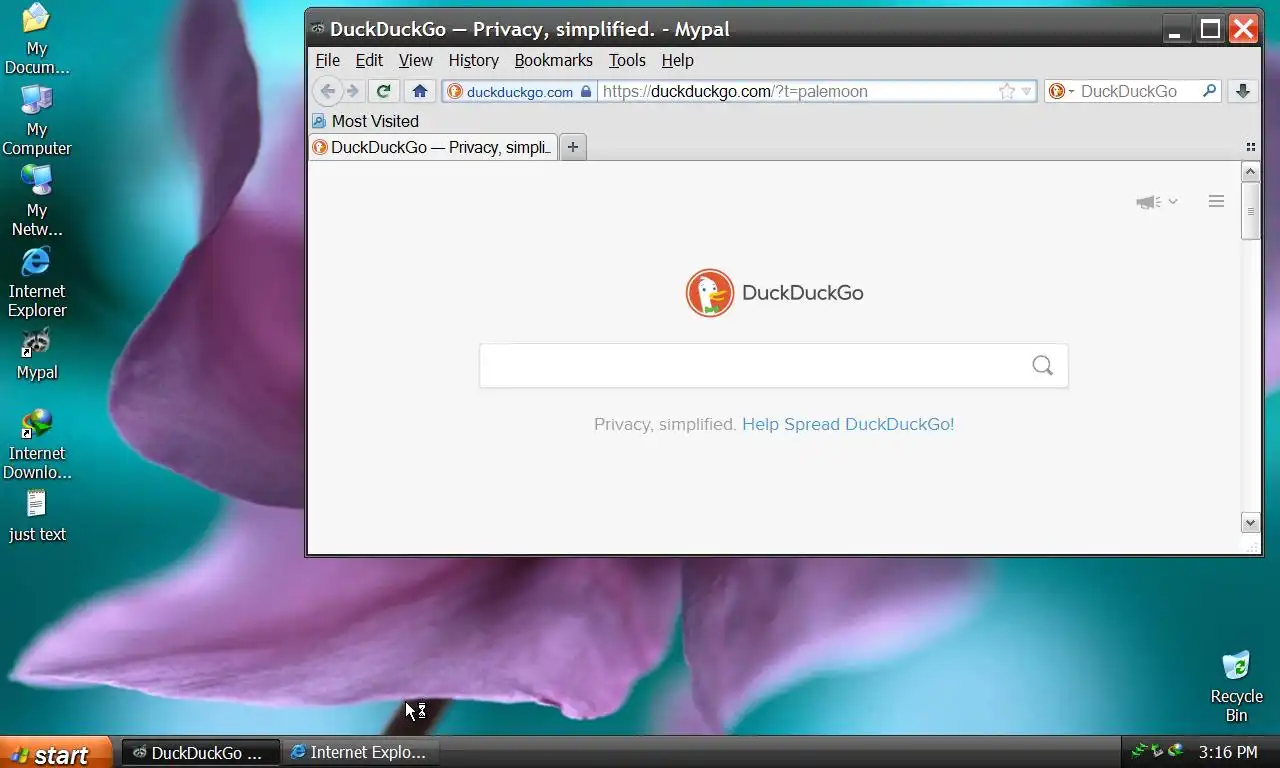Click the DuckDuckGo duck logo
The image size is (1280, 768).
710,293
